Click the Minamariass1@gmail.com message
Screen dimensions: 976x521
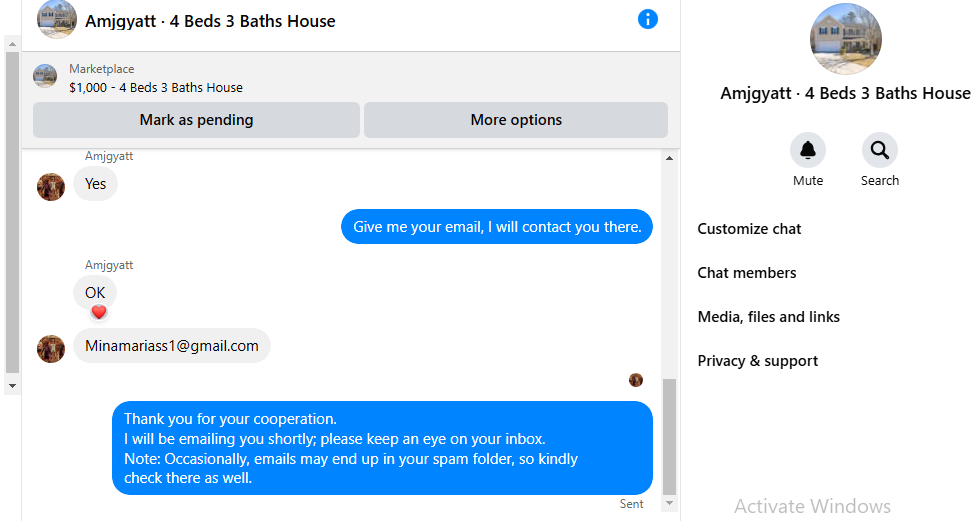(172, 346)
